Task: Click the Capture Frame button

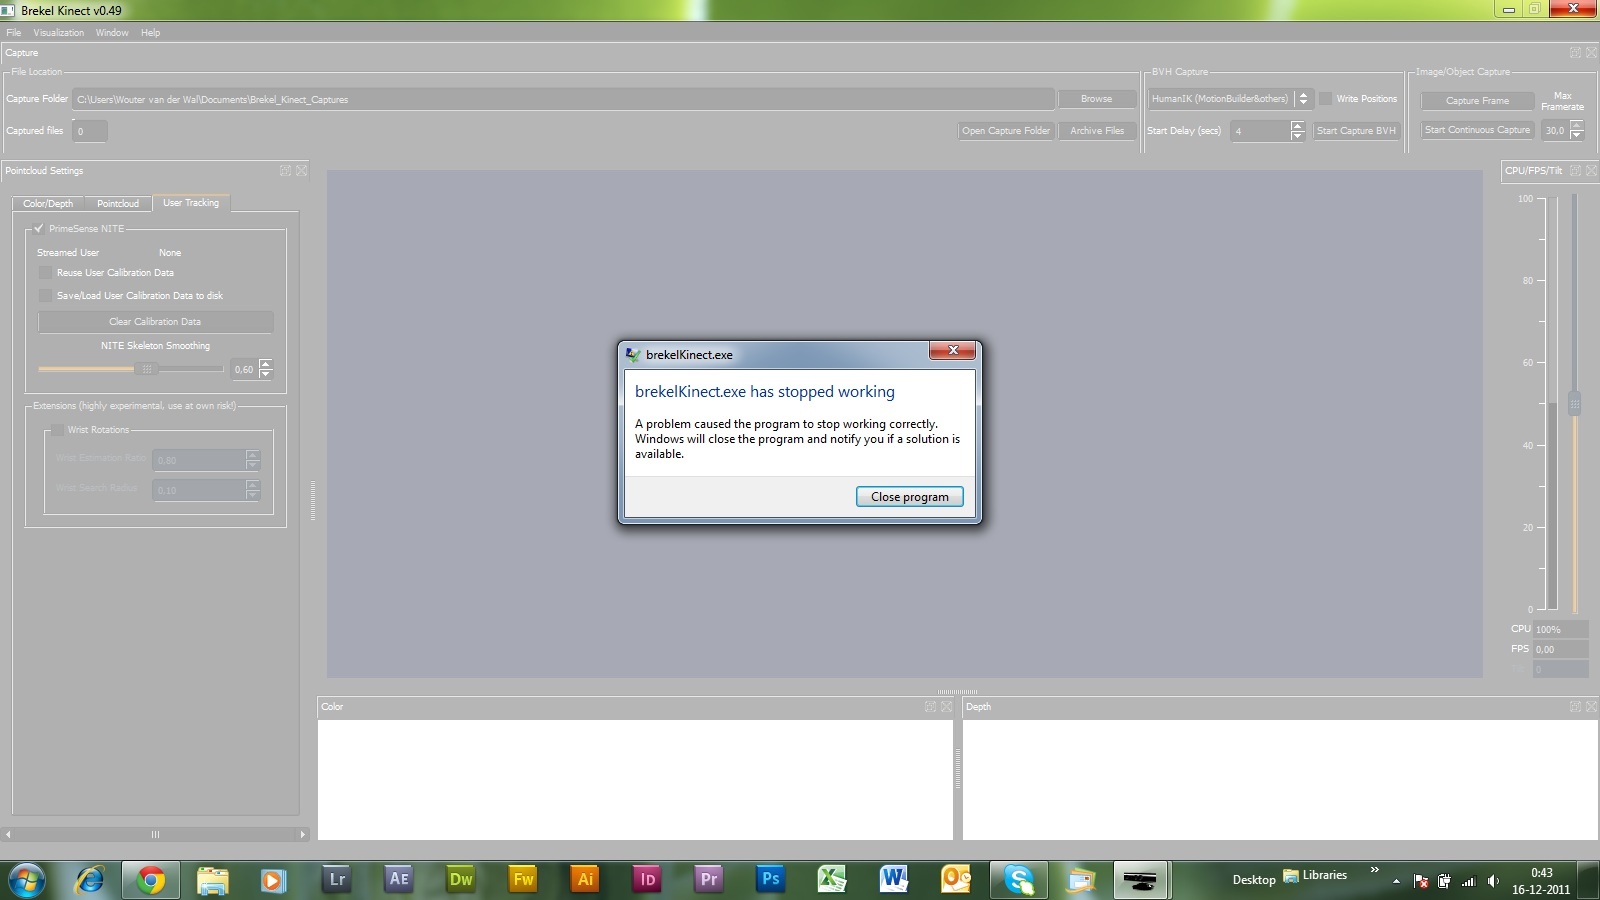Action: tap(1477, 100)
